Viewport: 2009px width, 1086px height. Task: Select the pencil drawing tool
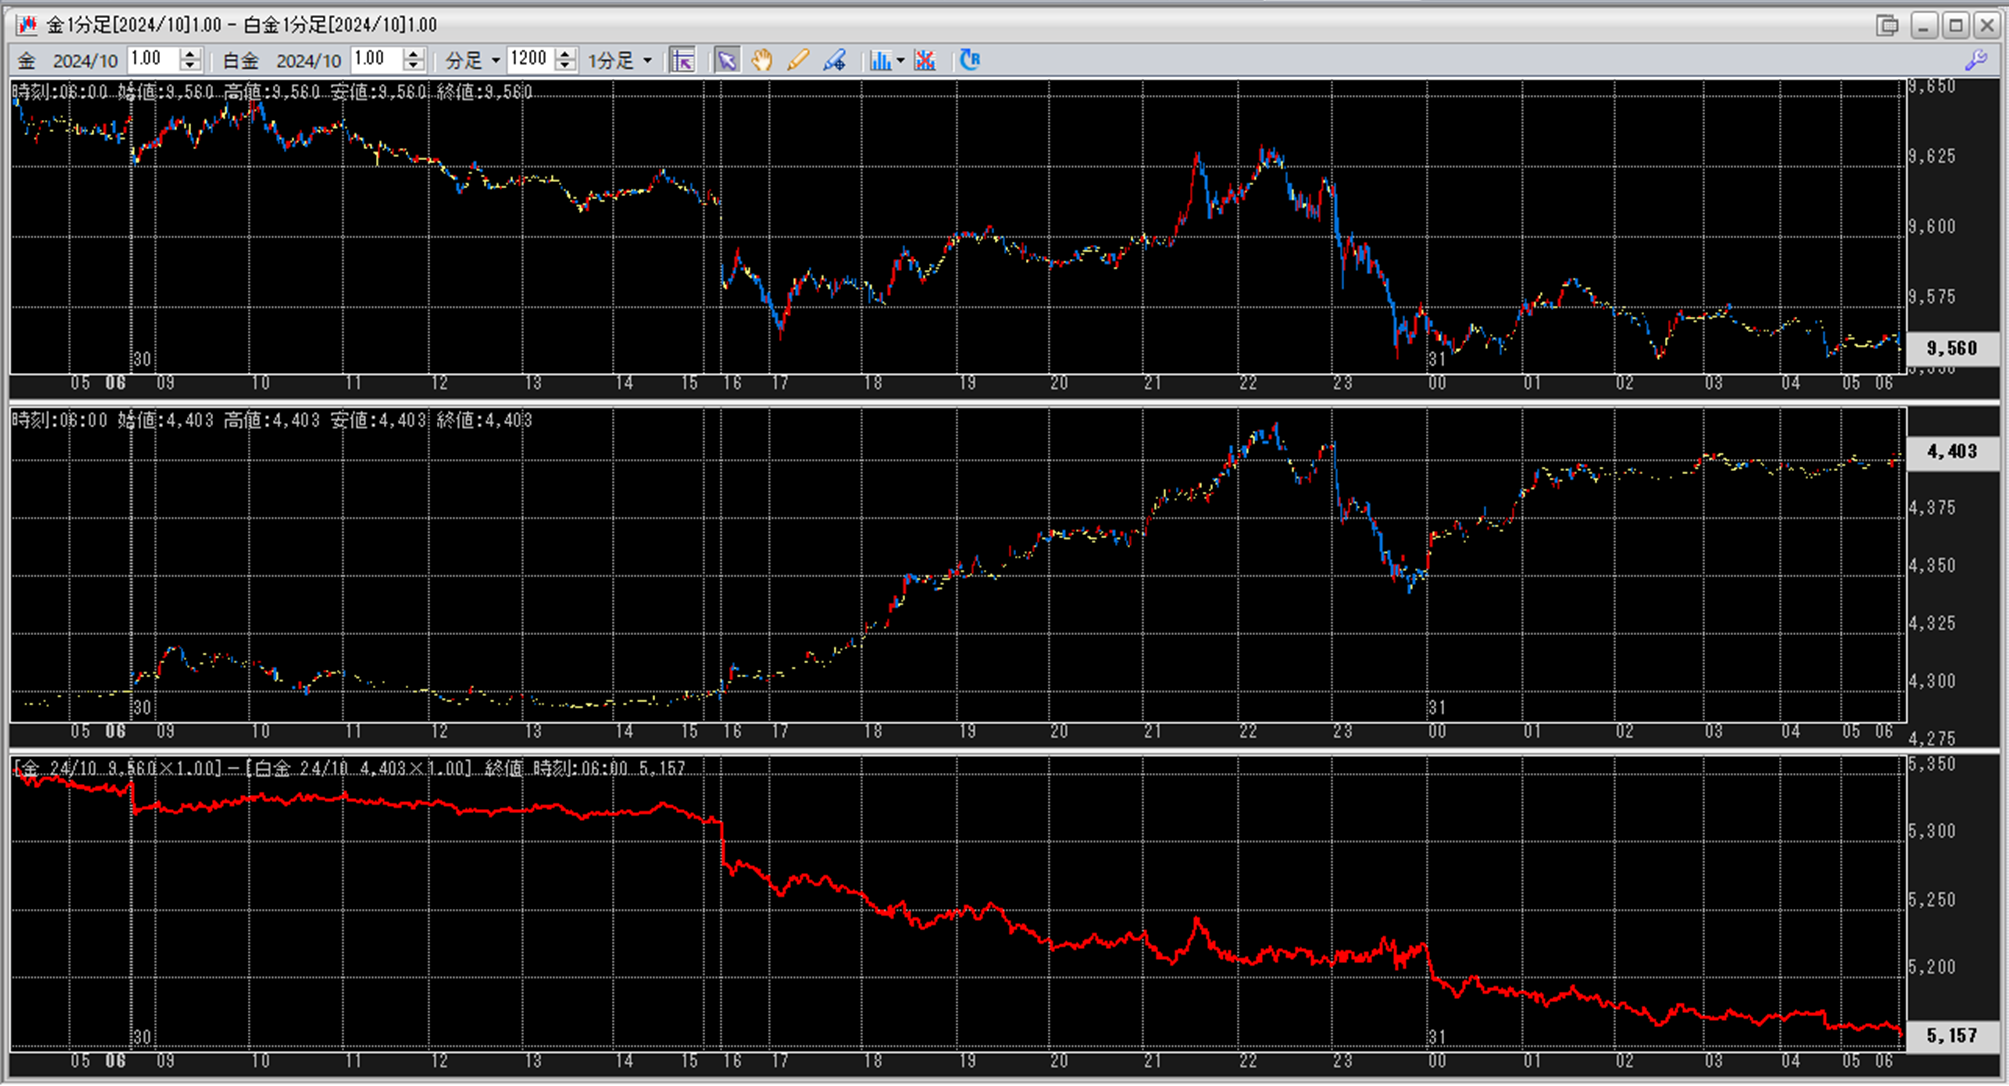pos(797,60)
